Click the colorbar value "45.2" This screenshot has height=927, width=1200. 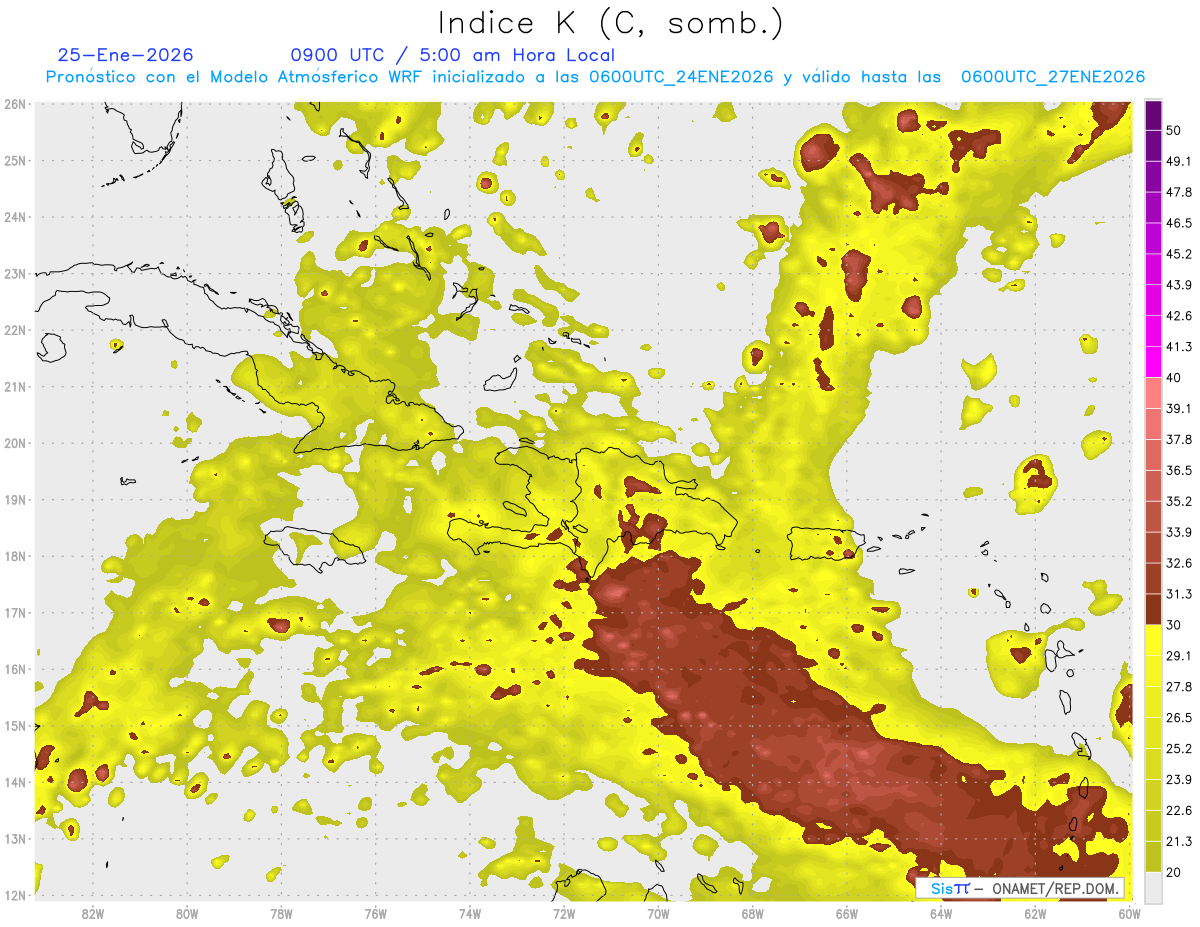click(1178, 254)
